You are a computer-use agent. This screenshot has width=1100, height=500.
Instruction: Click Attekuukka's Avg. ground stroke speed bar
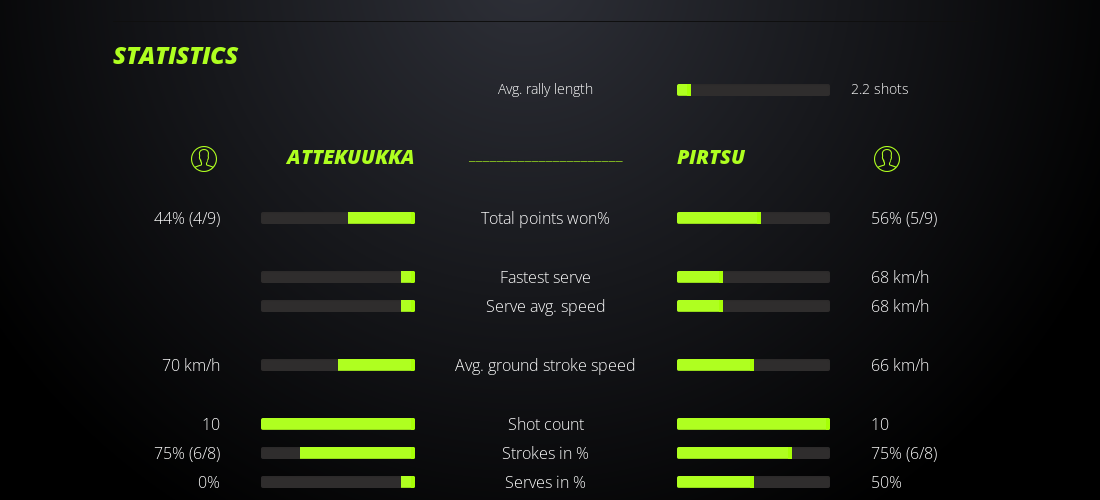tap(338, 365)
